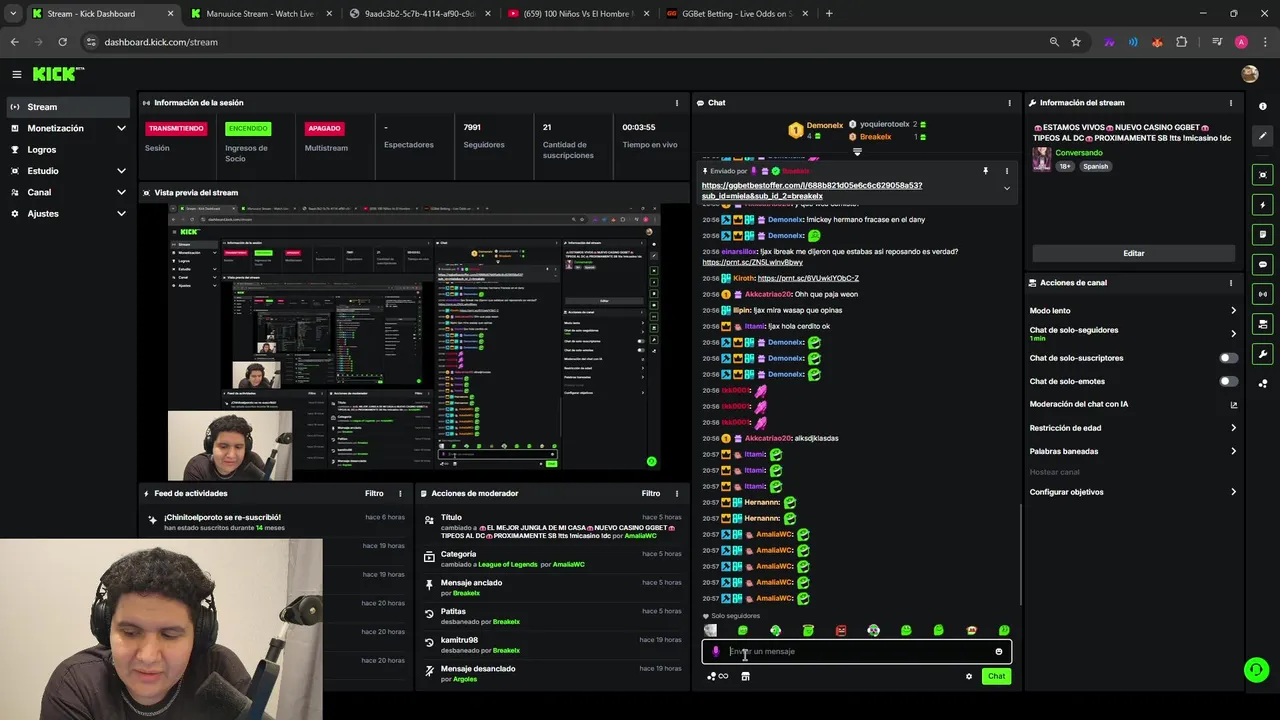Open the MetaMask fox extension
The width and height of the screenshot is (1280, 720).
click(1157, 42)
